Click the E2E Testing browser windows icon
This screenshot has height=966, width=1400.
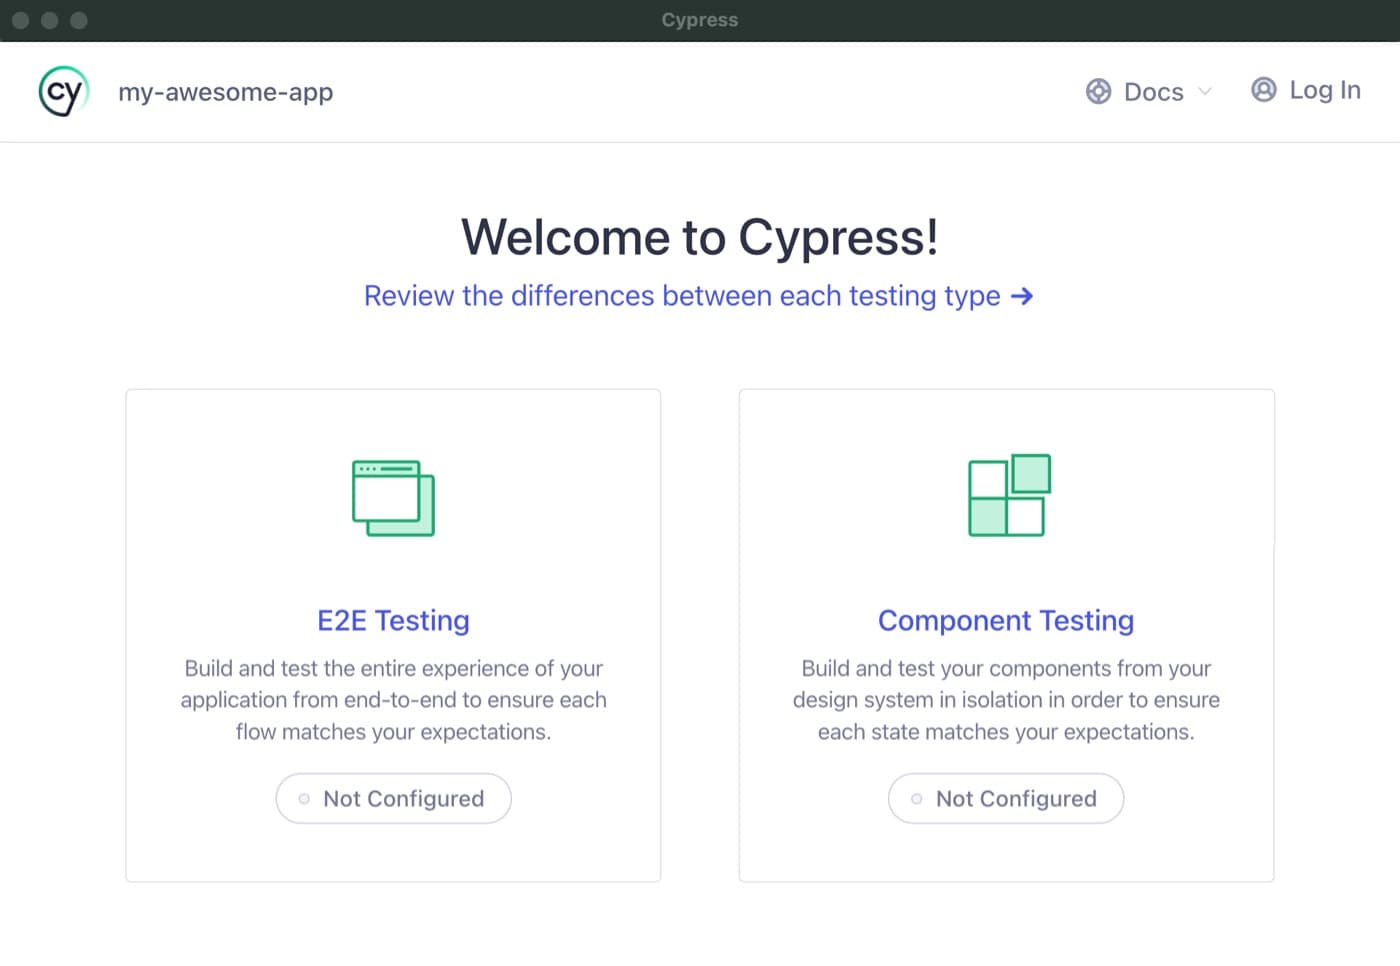pos(393,498)
